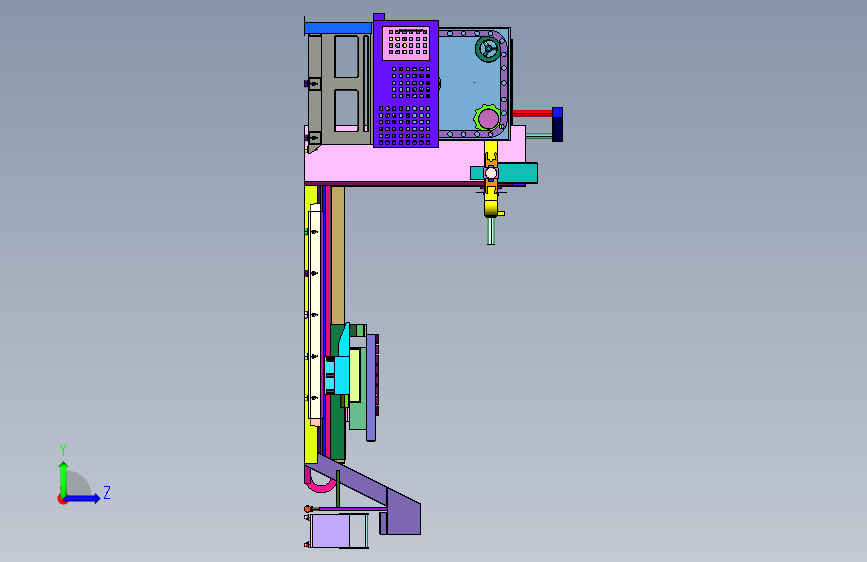Screen dimensions: 867x562
Task: Select the light blue cover plate inside the chain loop
Action: 470,84
